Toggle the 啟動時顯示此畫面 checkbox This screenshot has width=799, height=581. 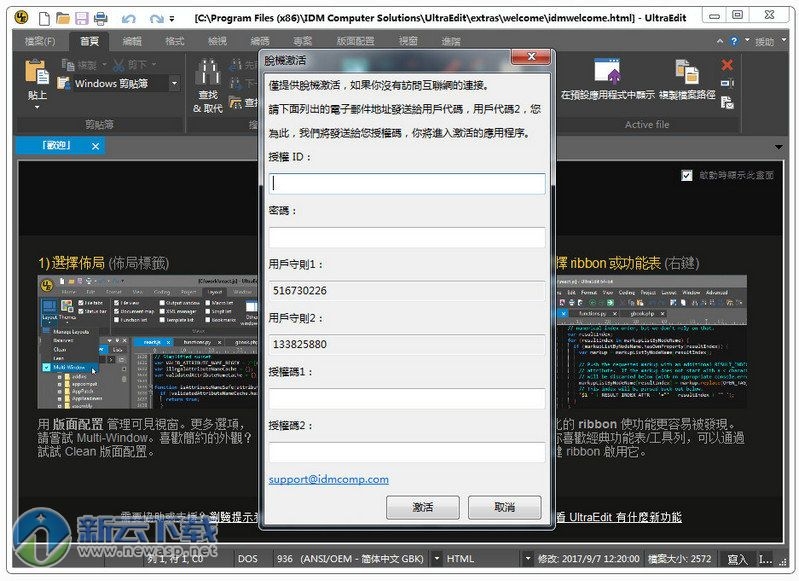pyautogui.click(x=686, y=175)
